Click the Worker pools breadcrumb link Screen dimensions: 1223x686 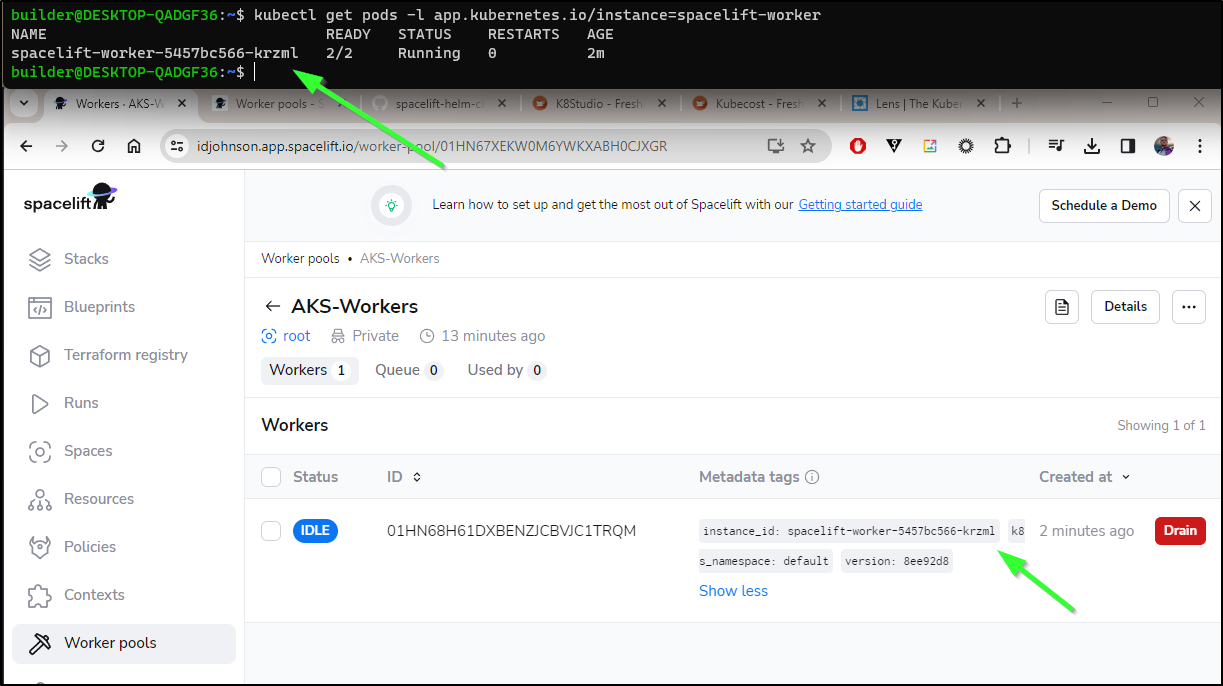click(300, 258)
